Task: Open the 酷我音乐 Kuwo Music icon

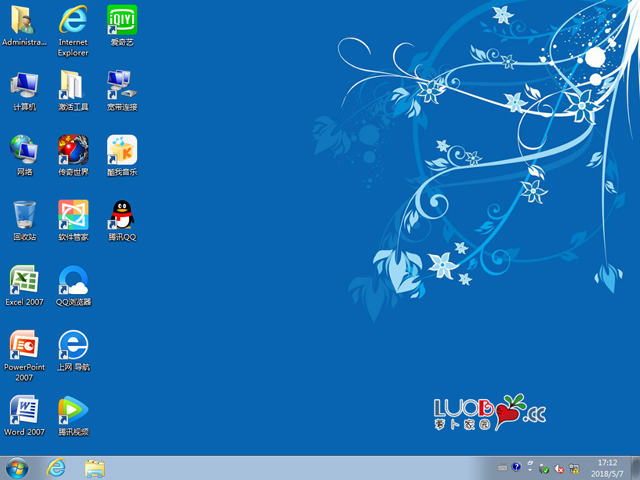Action: (122, 150)
